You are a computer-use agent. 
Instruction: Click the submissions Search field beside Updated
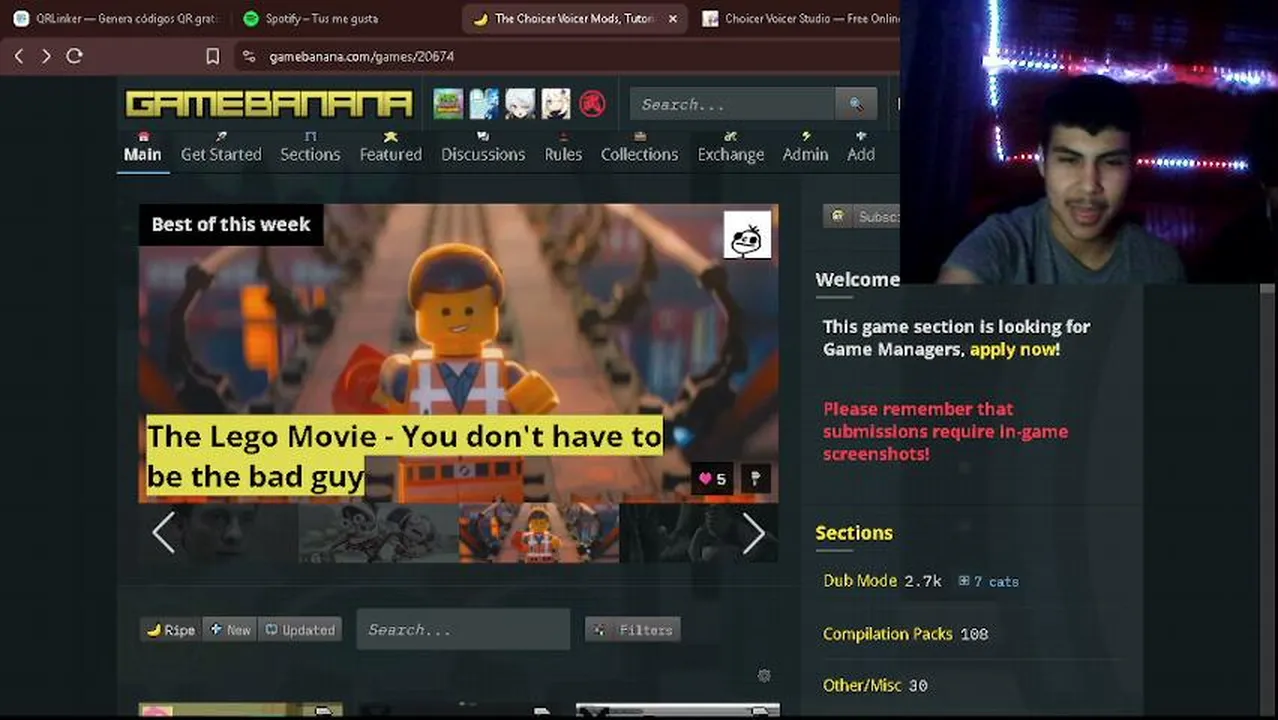click(x=463, y=630)
